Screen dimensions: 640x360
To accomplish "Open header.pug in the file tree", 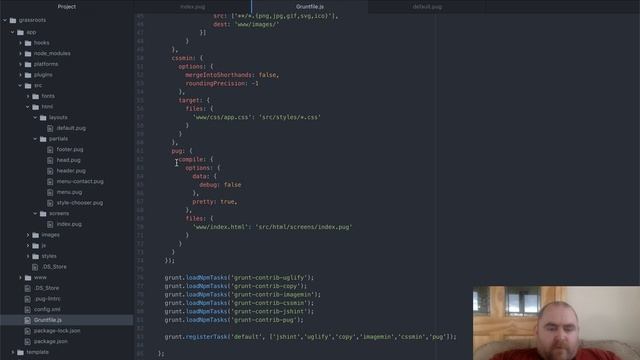I will point(71,171).
